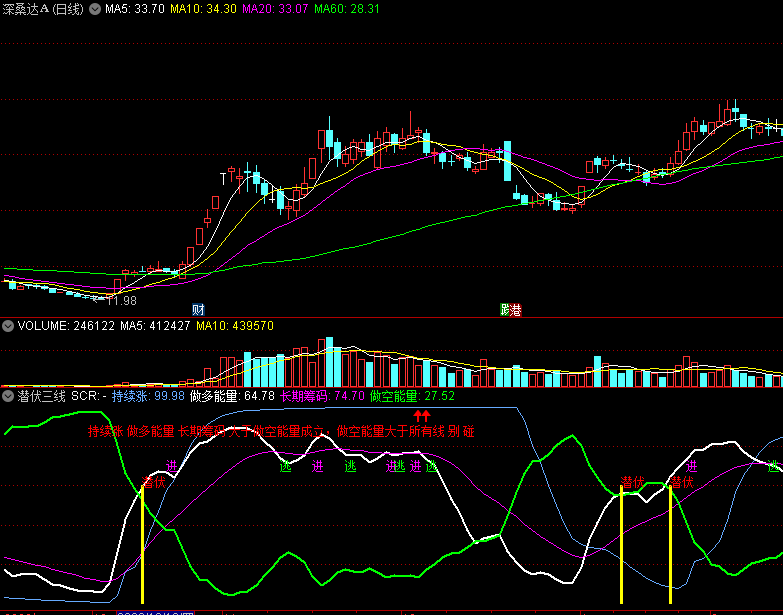Click the SCR: - readout
This screenshot has width=783, height=615.
[89, 396]
